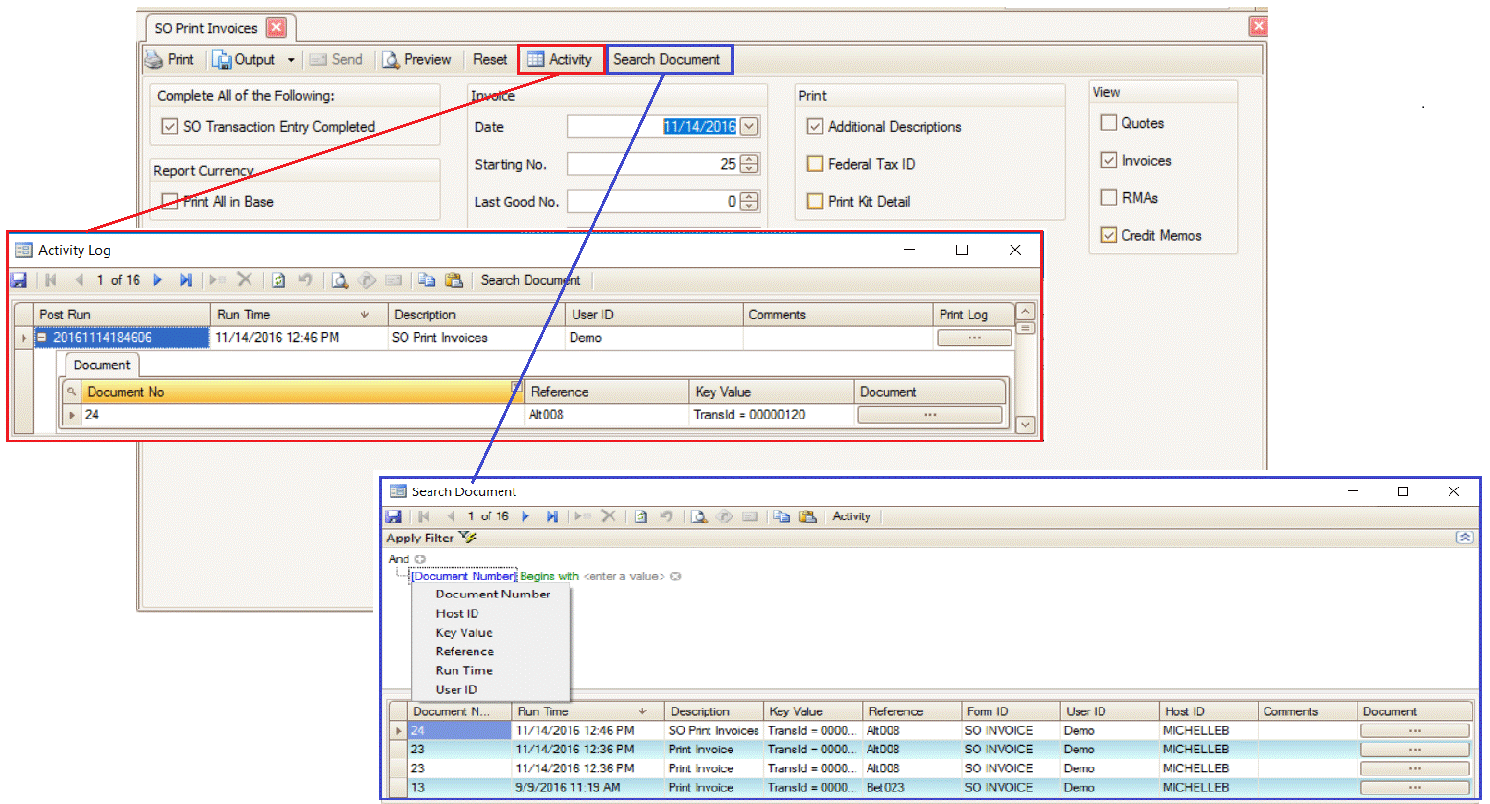The image size is (1490, 804).
Task: Open Preview from the main toolbar
Action: tap(417, 60)
